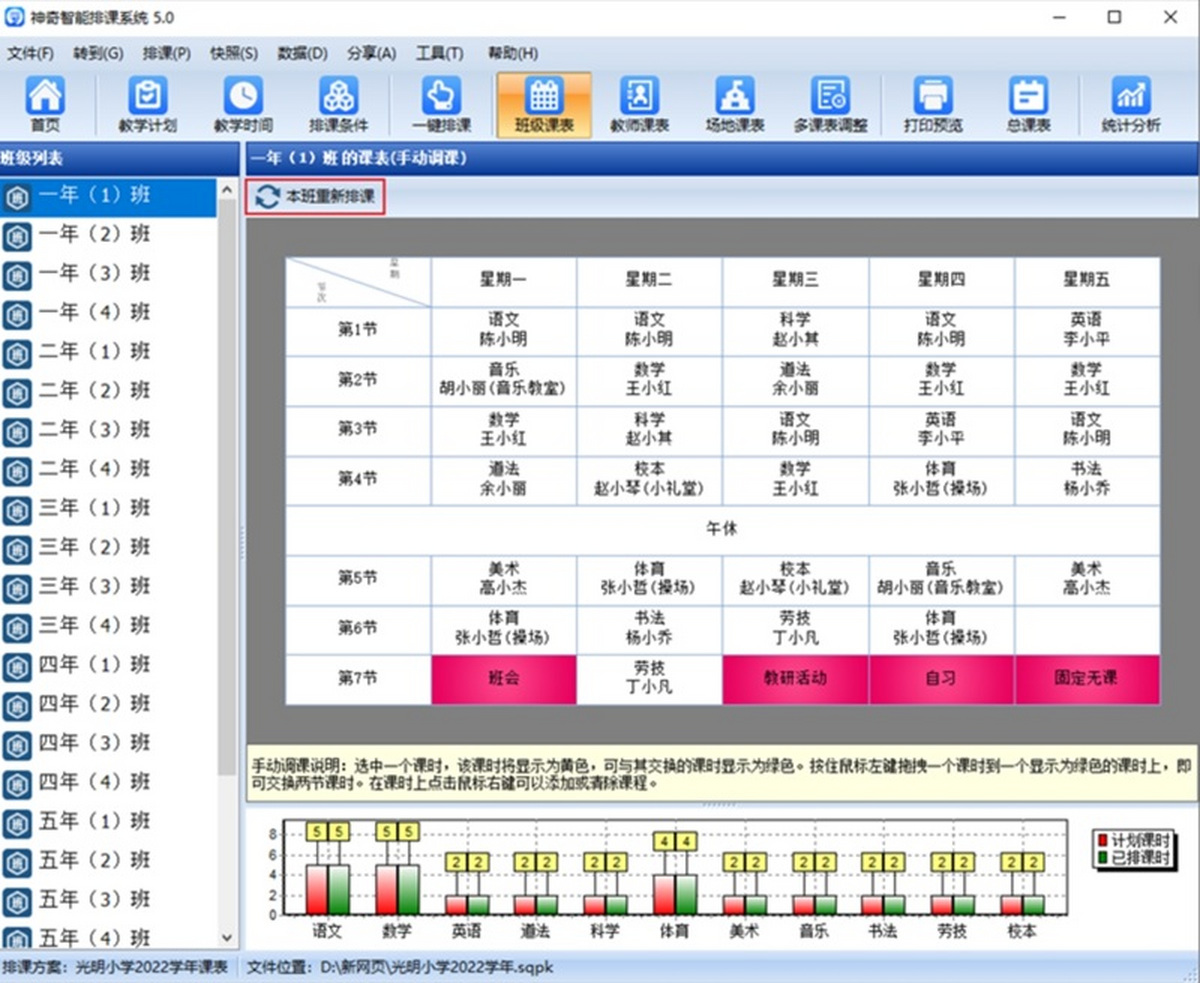This screenshot has height=983, width=1200.
Task: Open the 转到(G) menu
Action: click(x=98, y=53)
